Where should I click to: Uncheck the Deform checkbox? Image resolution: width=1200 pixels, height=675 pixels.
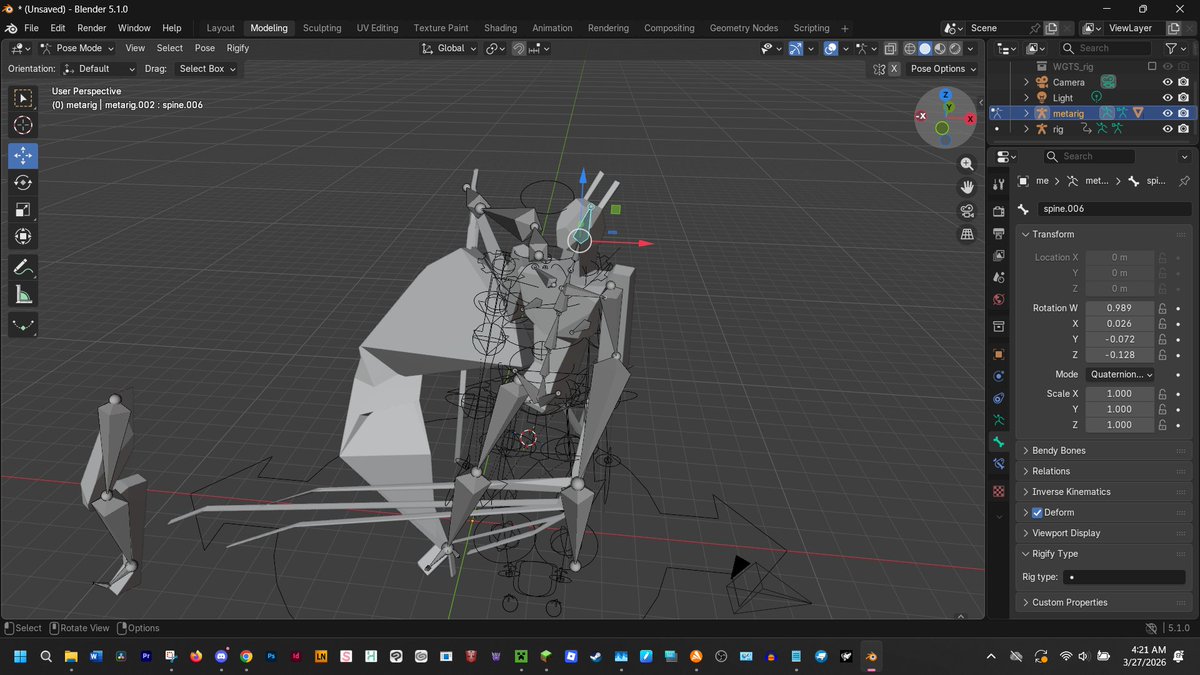point(1037,512)
